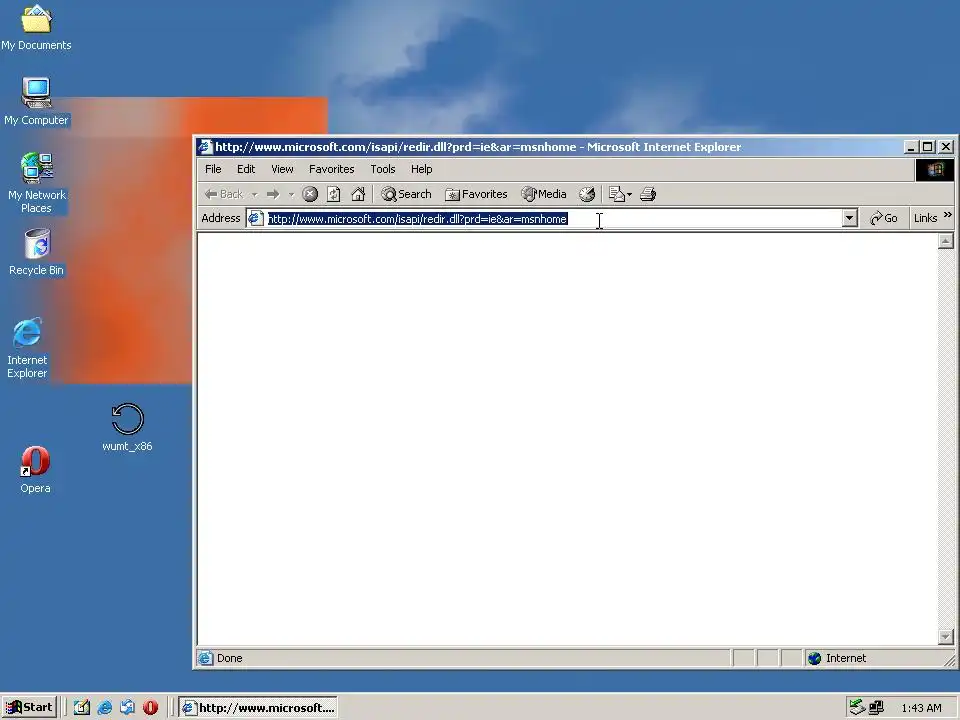
Task: Click the status bar page icon next to Done
Action: point(206,658)
